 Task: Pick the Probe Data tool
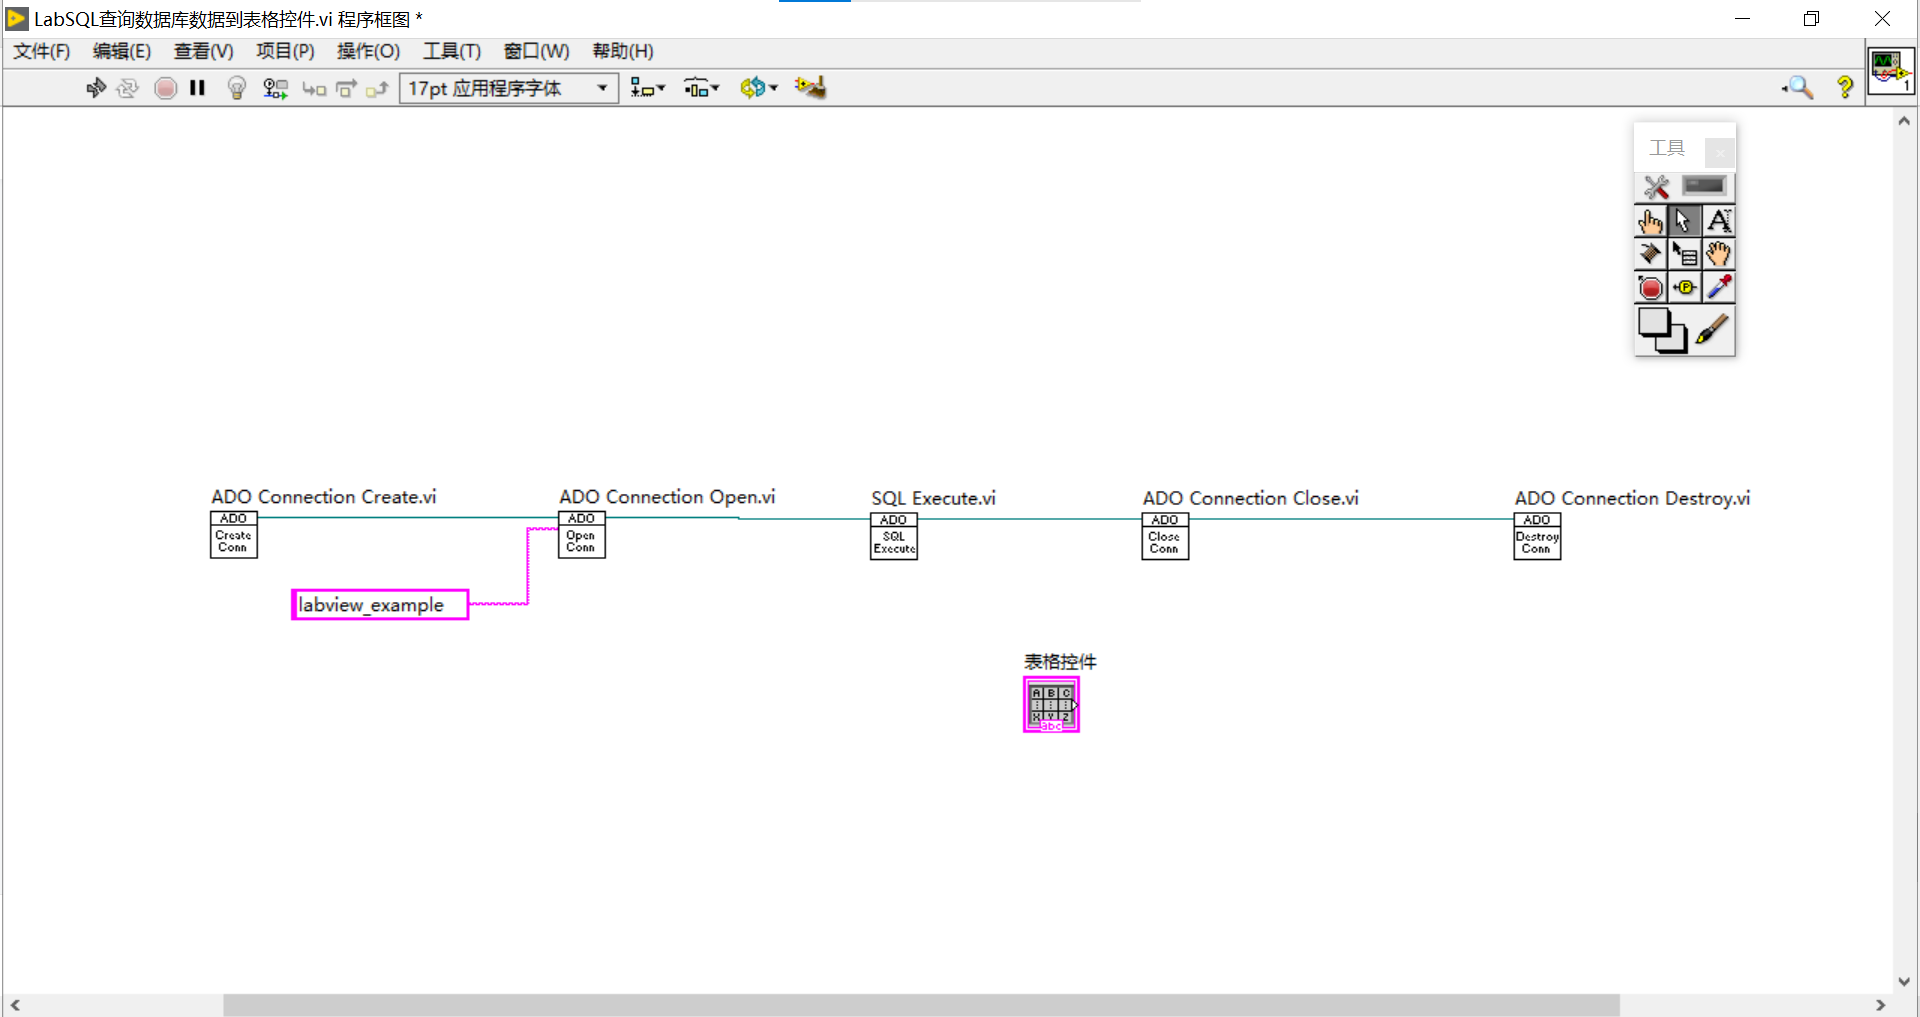pyautogui.click(x=1684, y=287)
